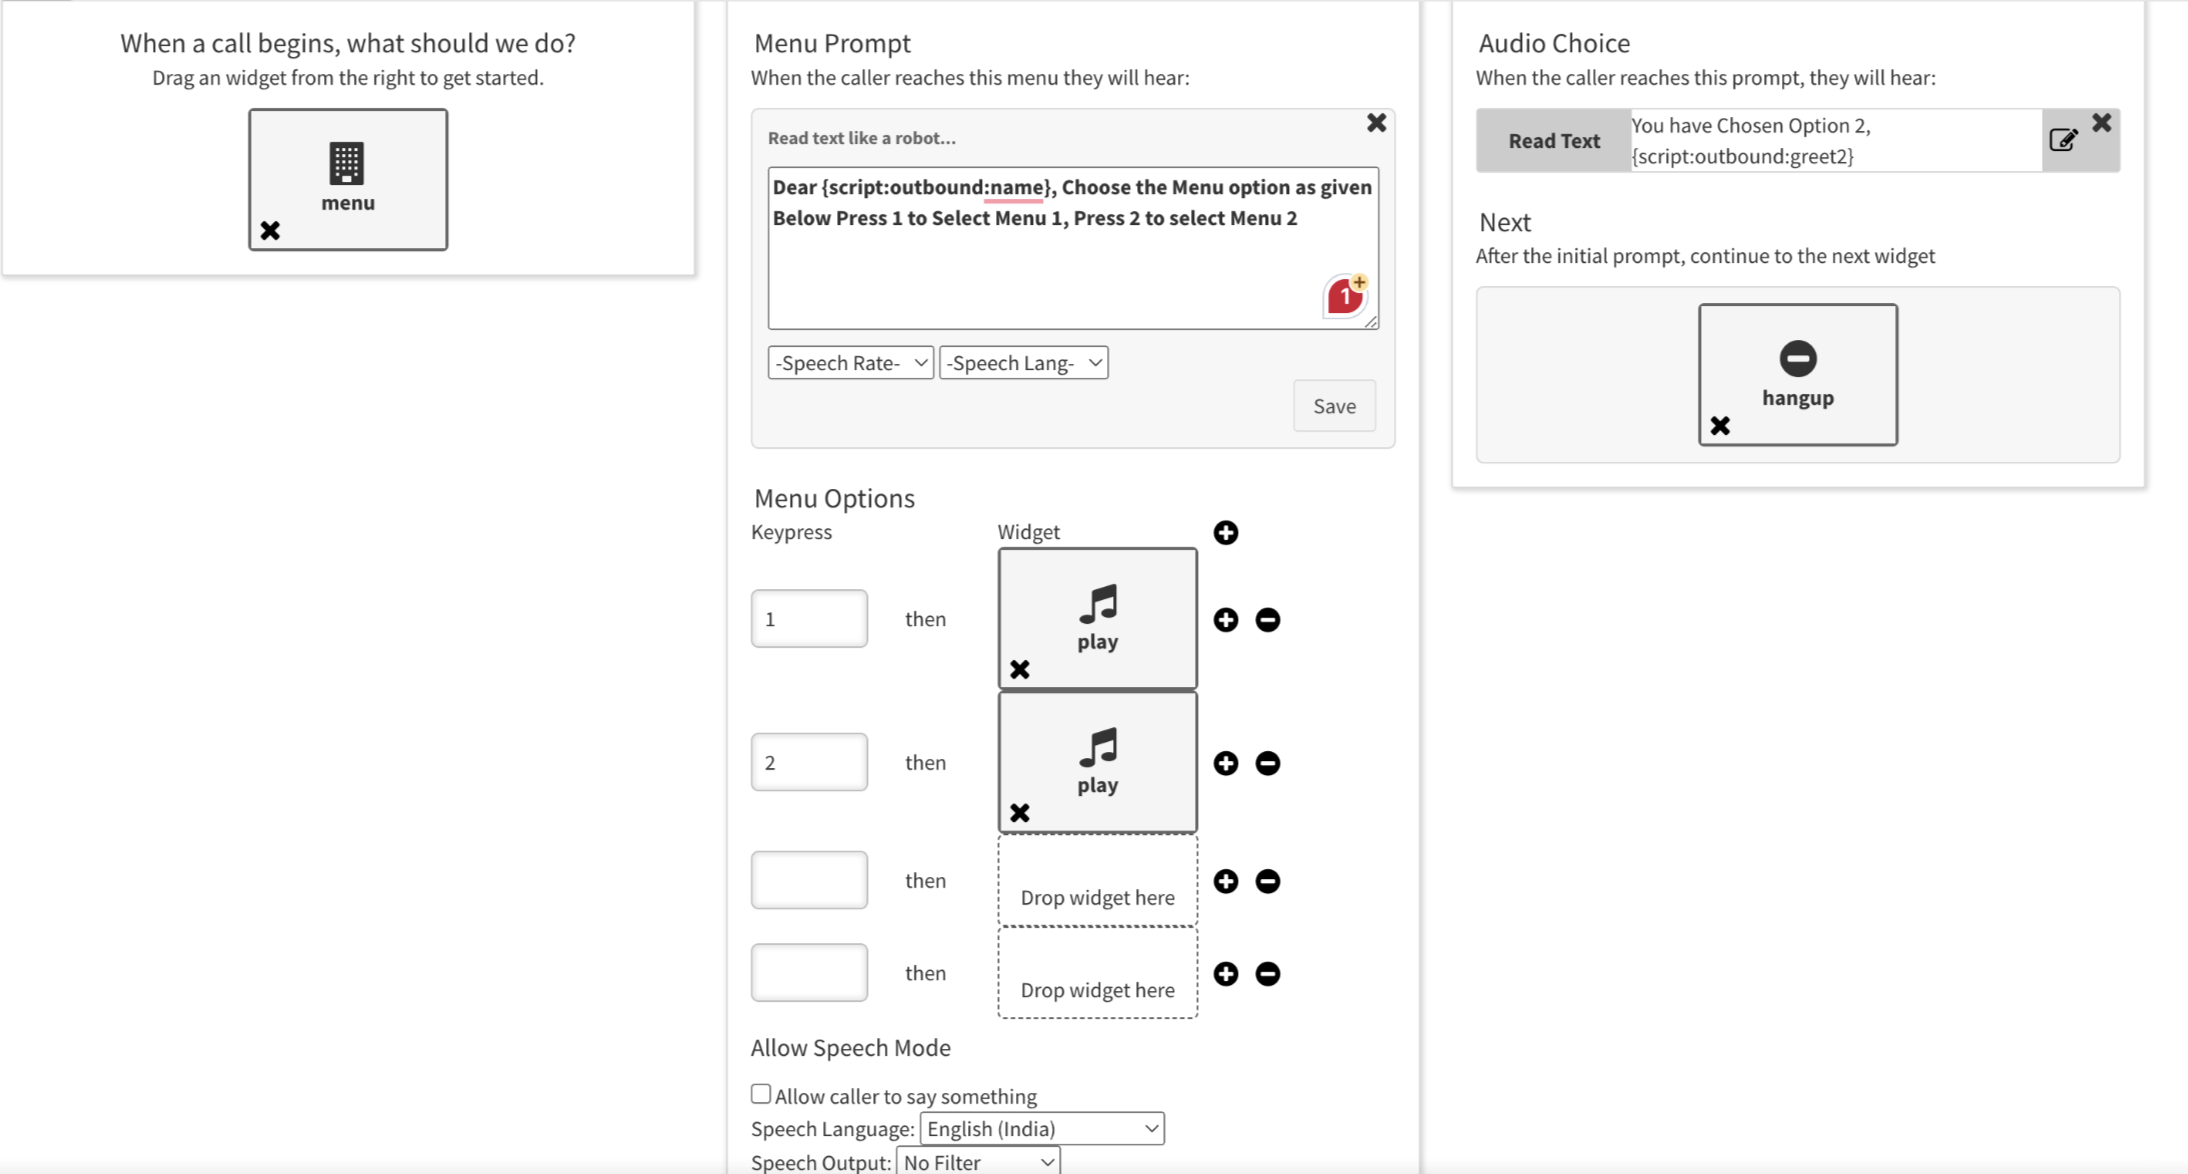Click the keypress input field for the third option
2188x1174 pixels.
(808, 879)
